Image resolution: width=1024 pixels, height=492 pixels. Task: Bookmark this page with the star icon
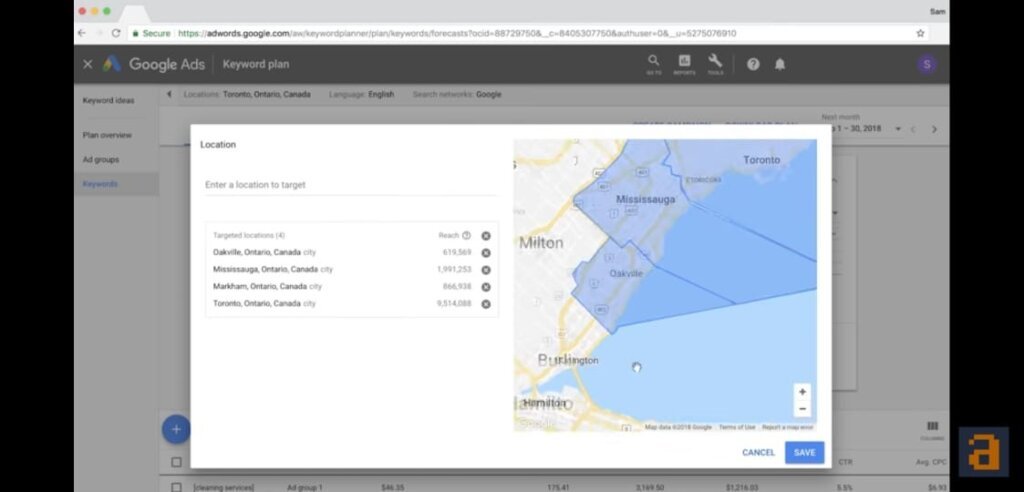coord(920,33)
